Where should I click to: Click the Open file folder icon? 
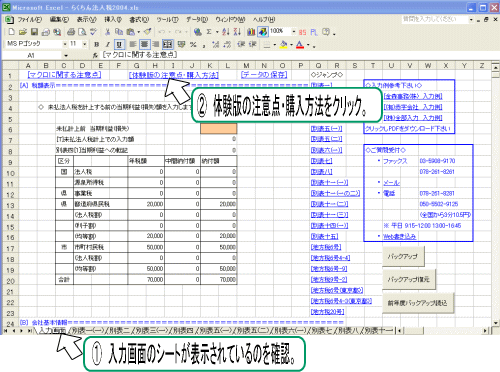[x=23, y=32]
